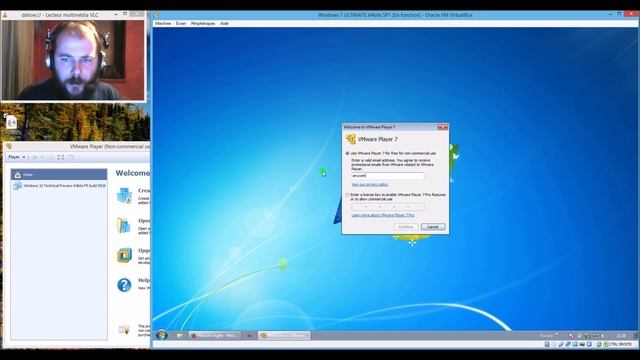
Task: Open the Périphériques menu in VirtualBox
Action: tap(203, 23)
